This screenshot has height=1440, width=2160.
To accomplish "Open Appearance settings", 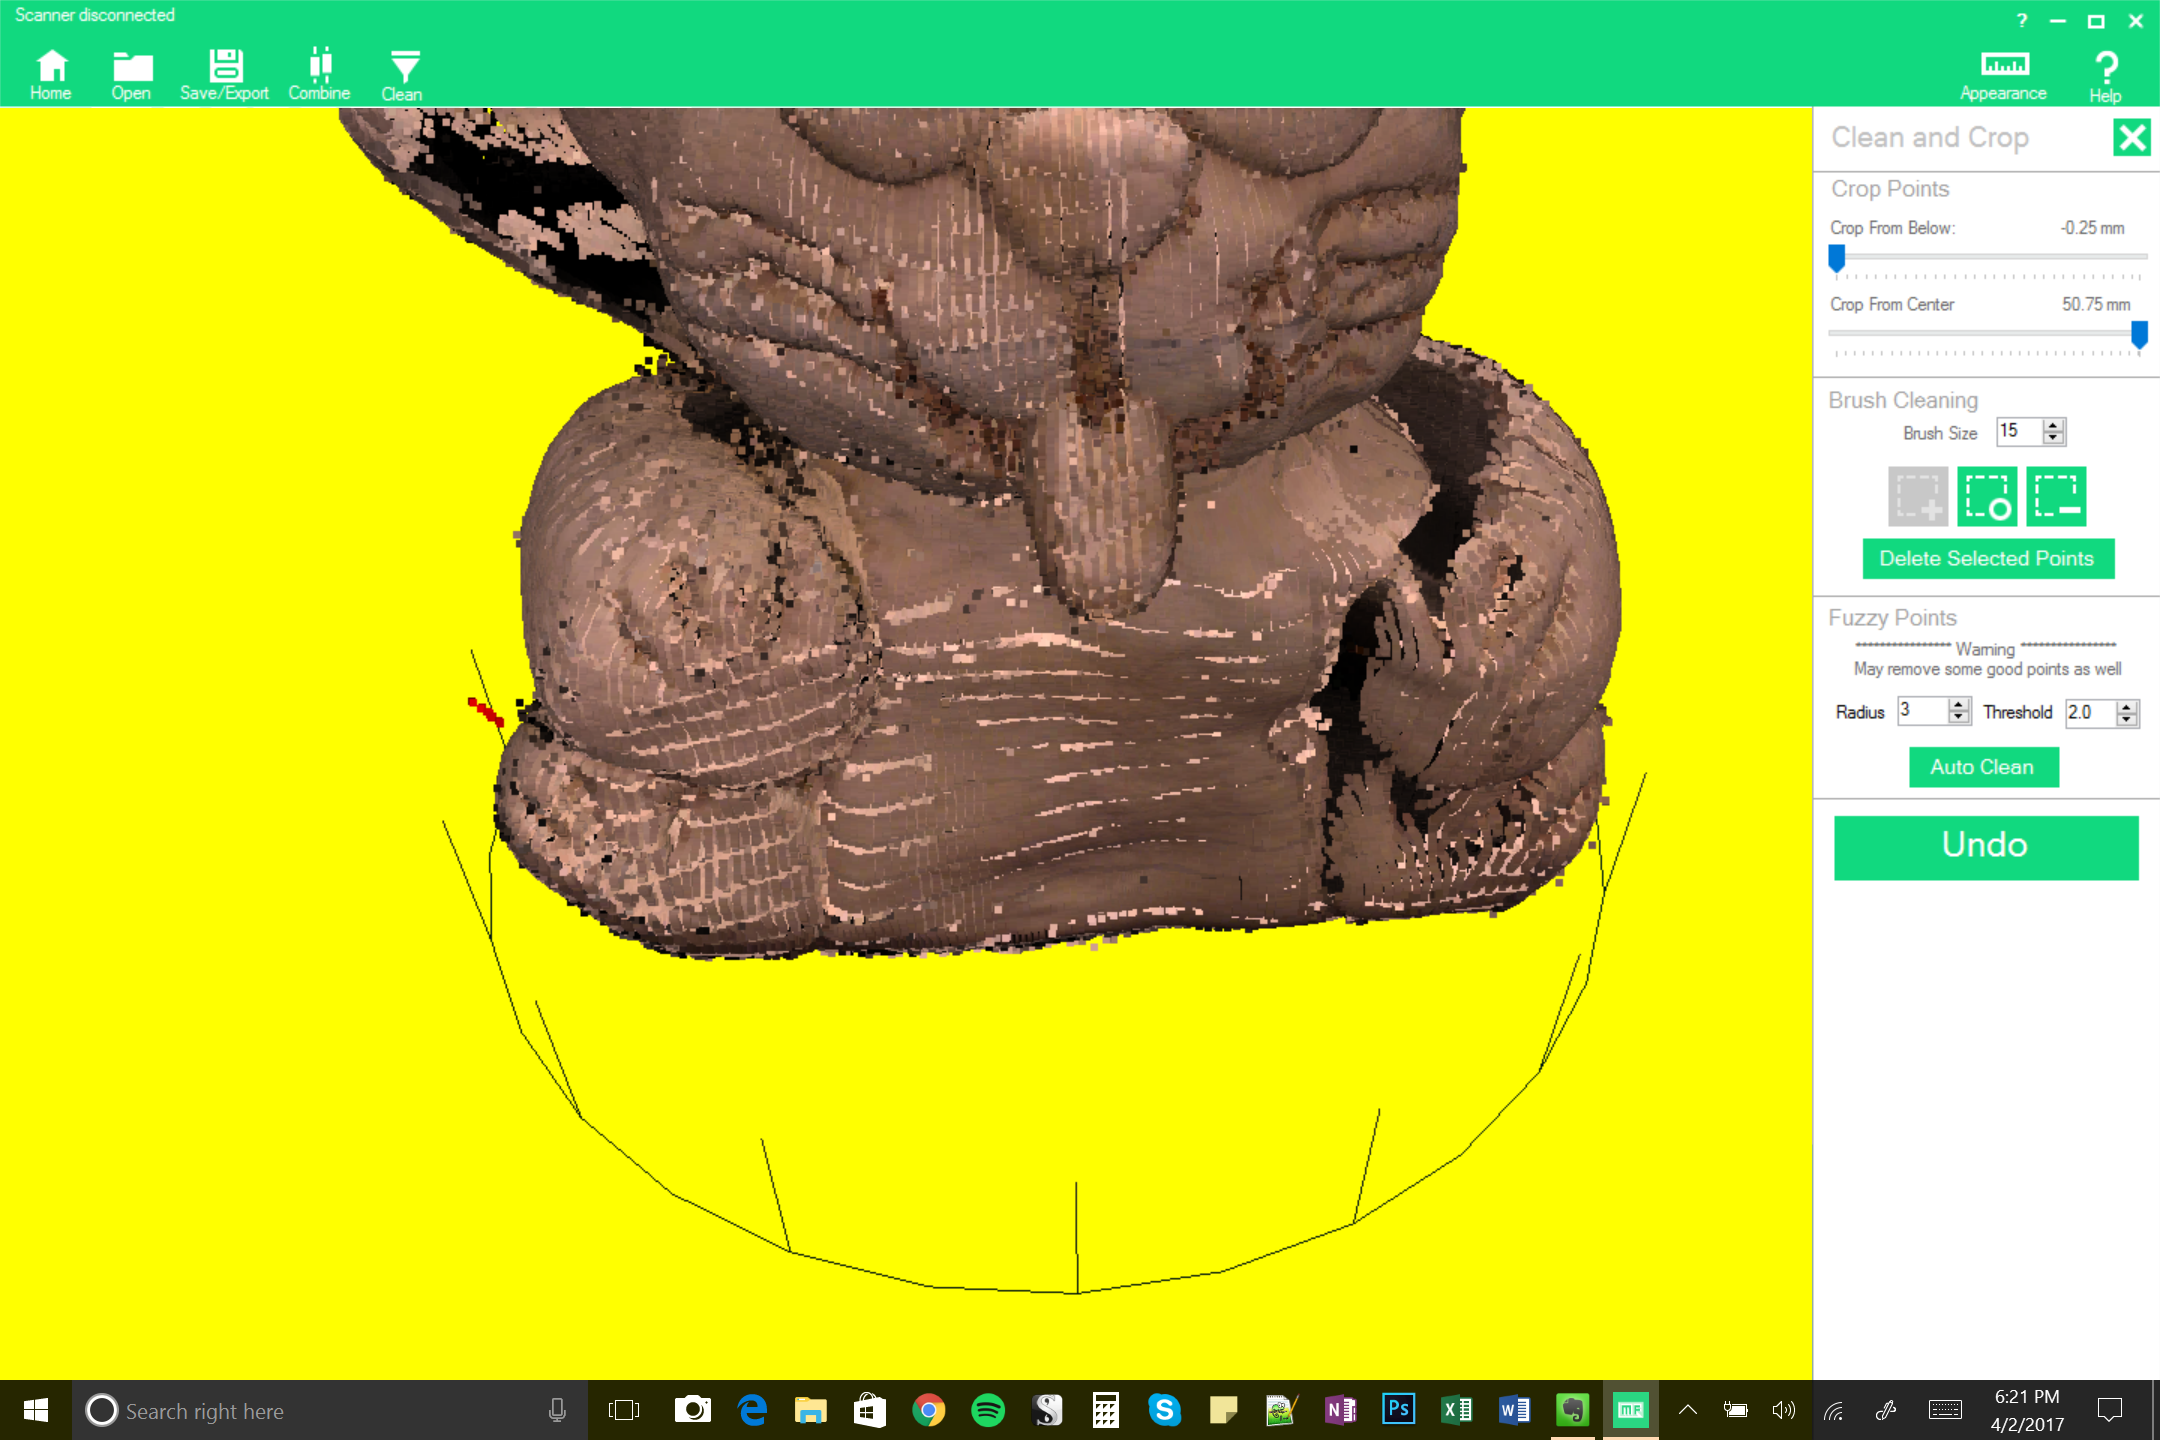I will pyautogui.click(x=2002, y=70).
